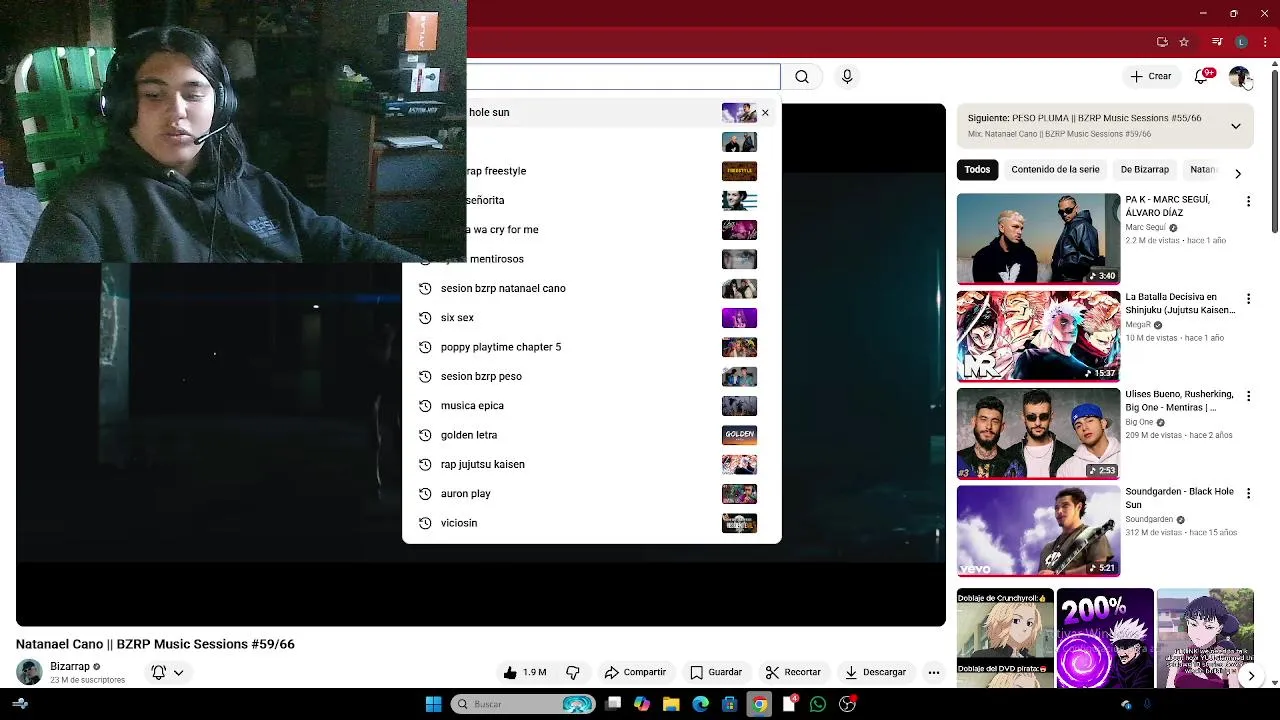The image size is (1280, 720).
Task: Choose 'golden letra' search suggestion
Action: (591, 435)
